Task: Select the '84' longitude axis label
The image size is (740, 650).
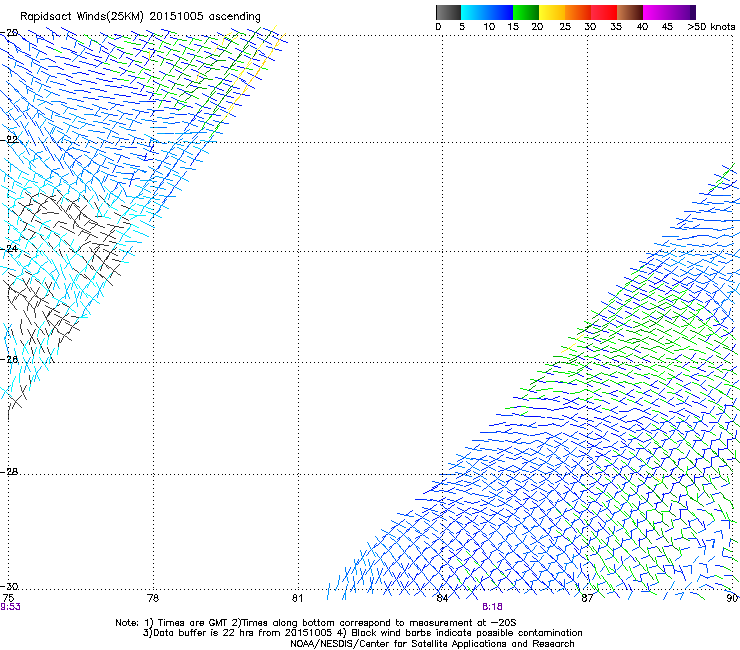Action: (x=442, y=598)
